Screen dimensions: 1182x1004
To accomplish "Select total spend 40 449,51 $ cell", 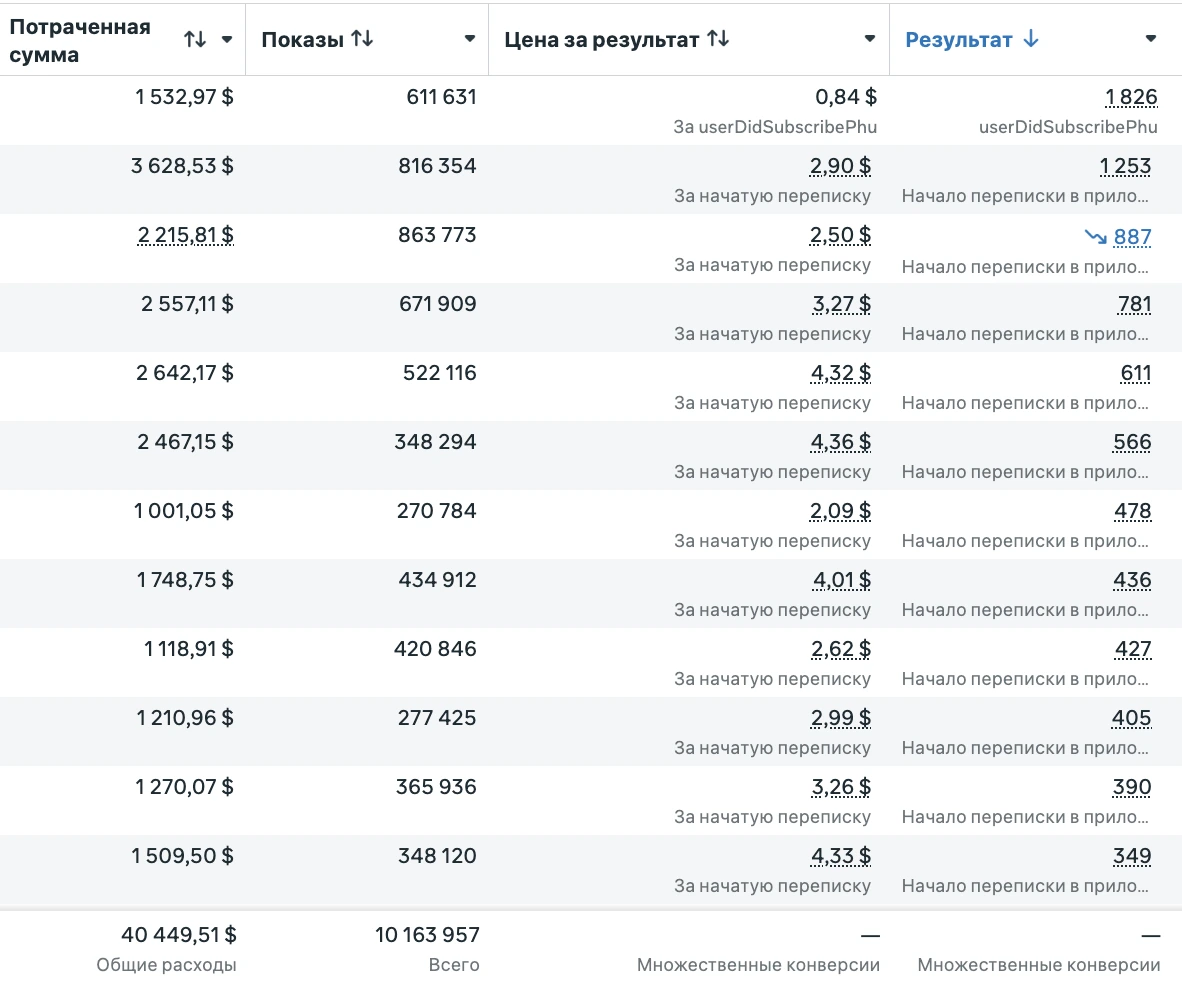I will [179, 935].
